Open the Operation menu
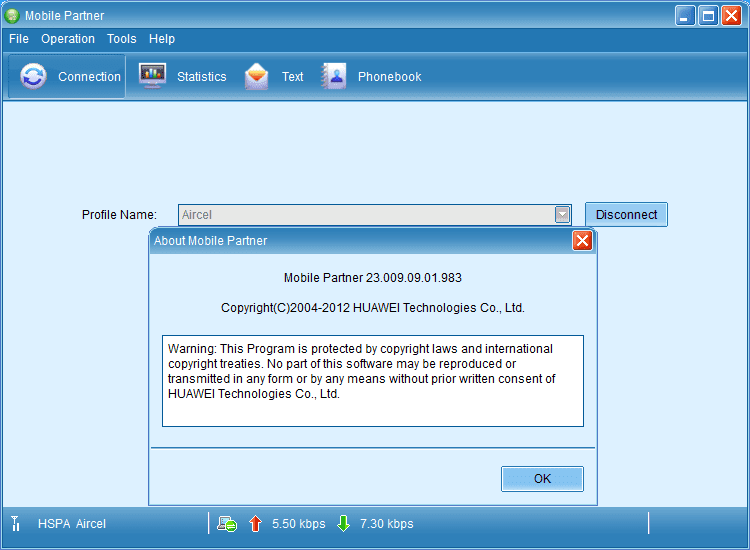750x550 pixels. 68,39
